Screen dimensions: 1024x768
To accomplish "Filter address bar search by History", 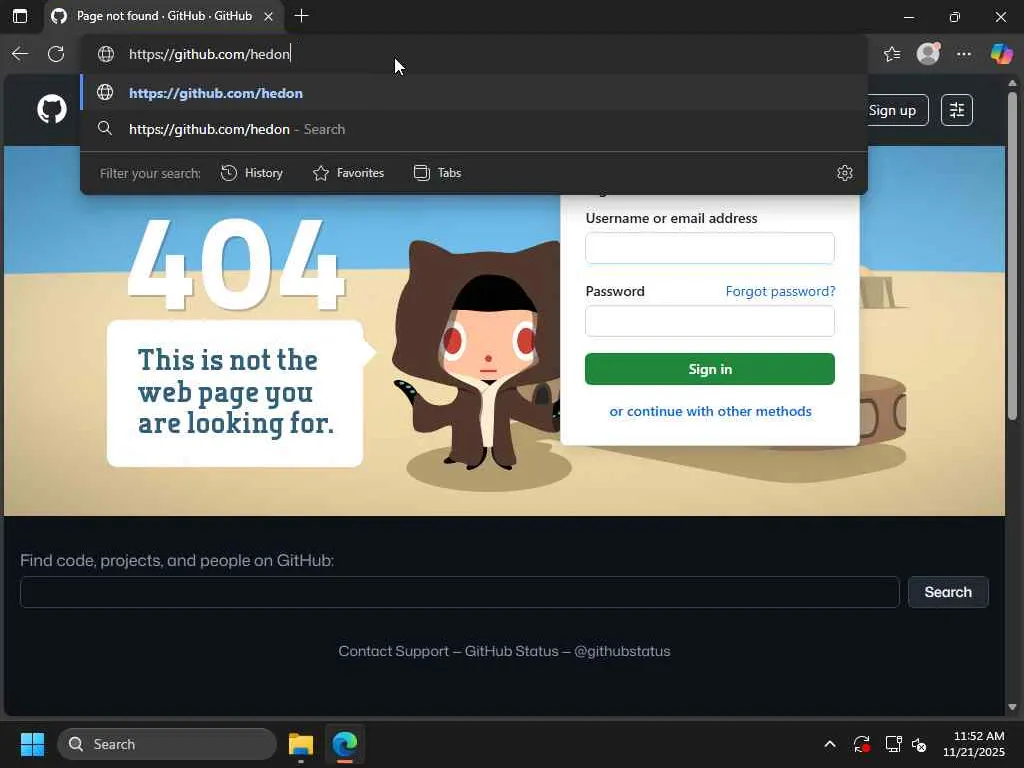I will click(x=252, y=173).
